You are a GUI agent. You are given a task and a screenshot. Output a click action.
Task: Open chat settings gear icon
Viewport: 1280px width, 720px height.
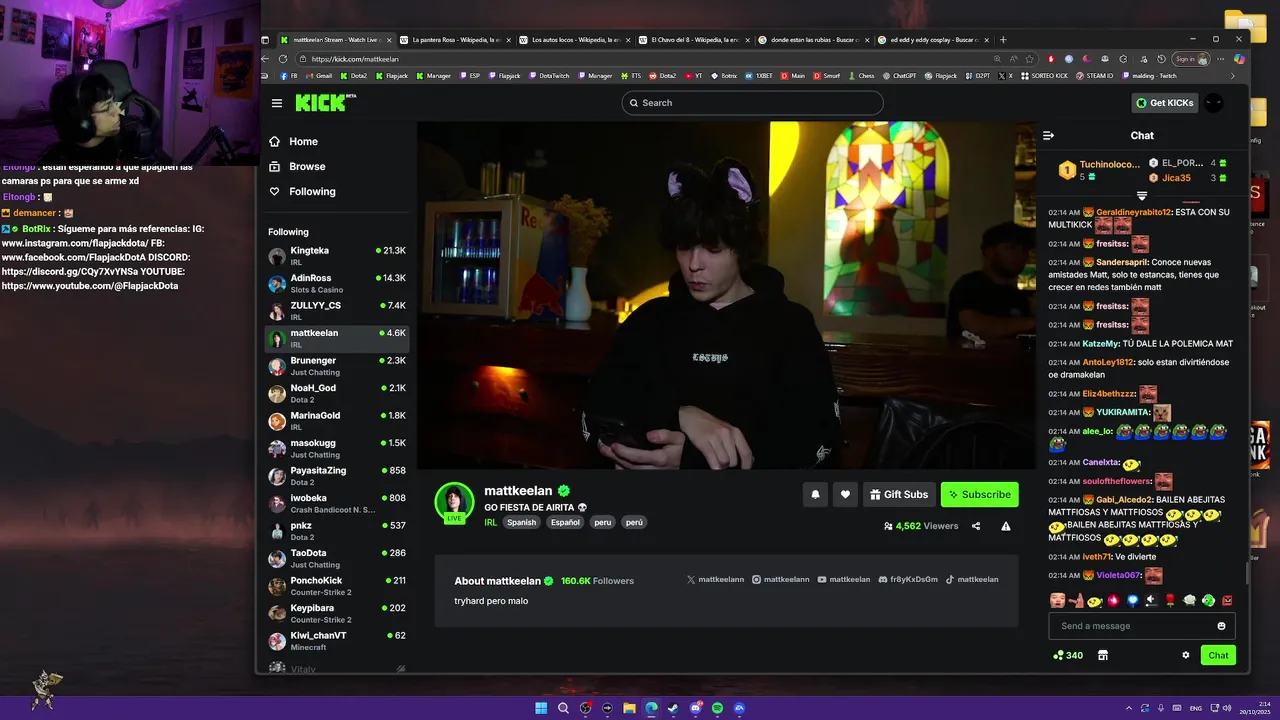[1186, 655]
